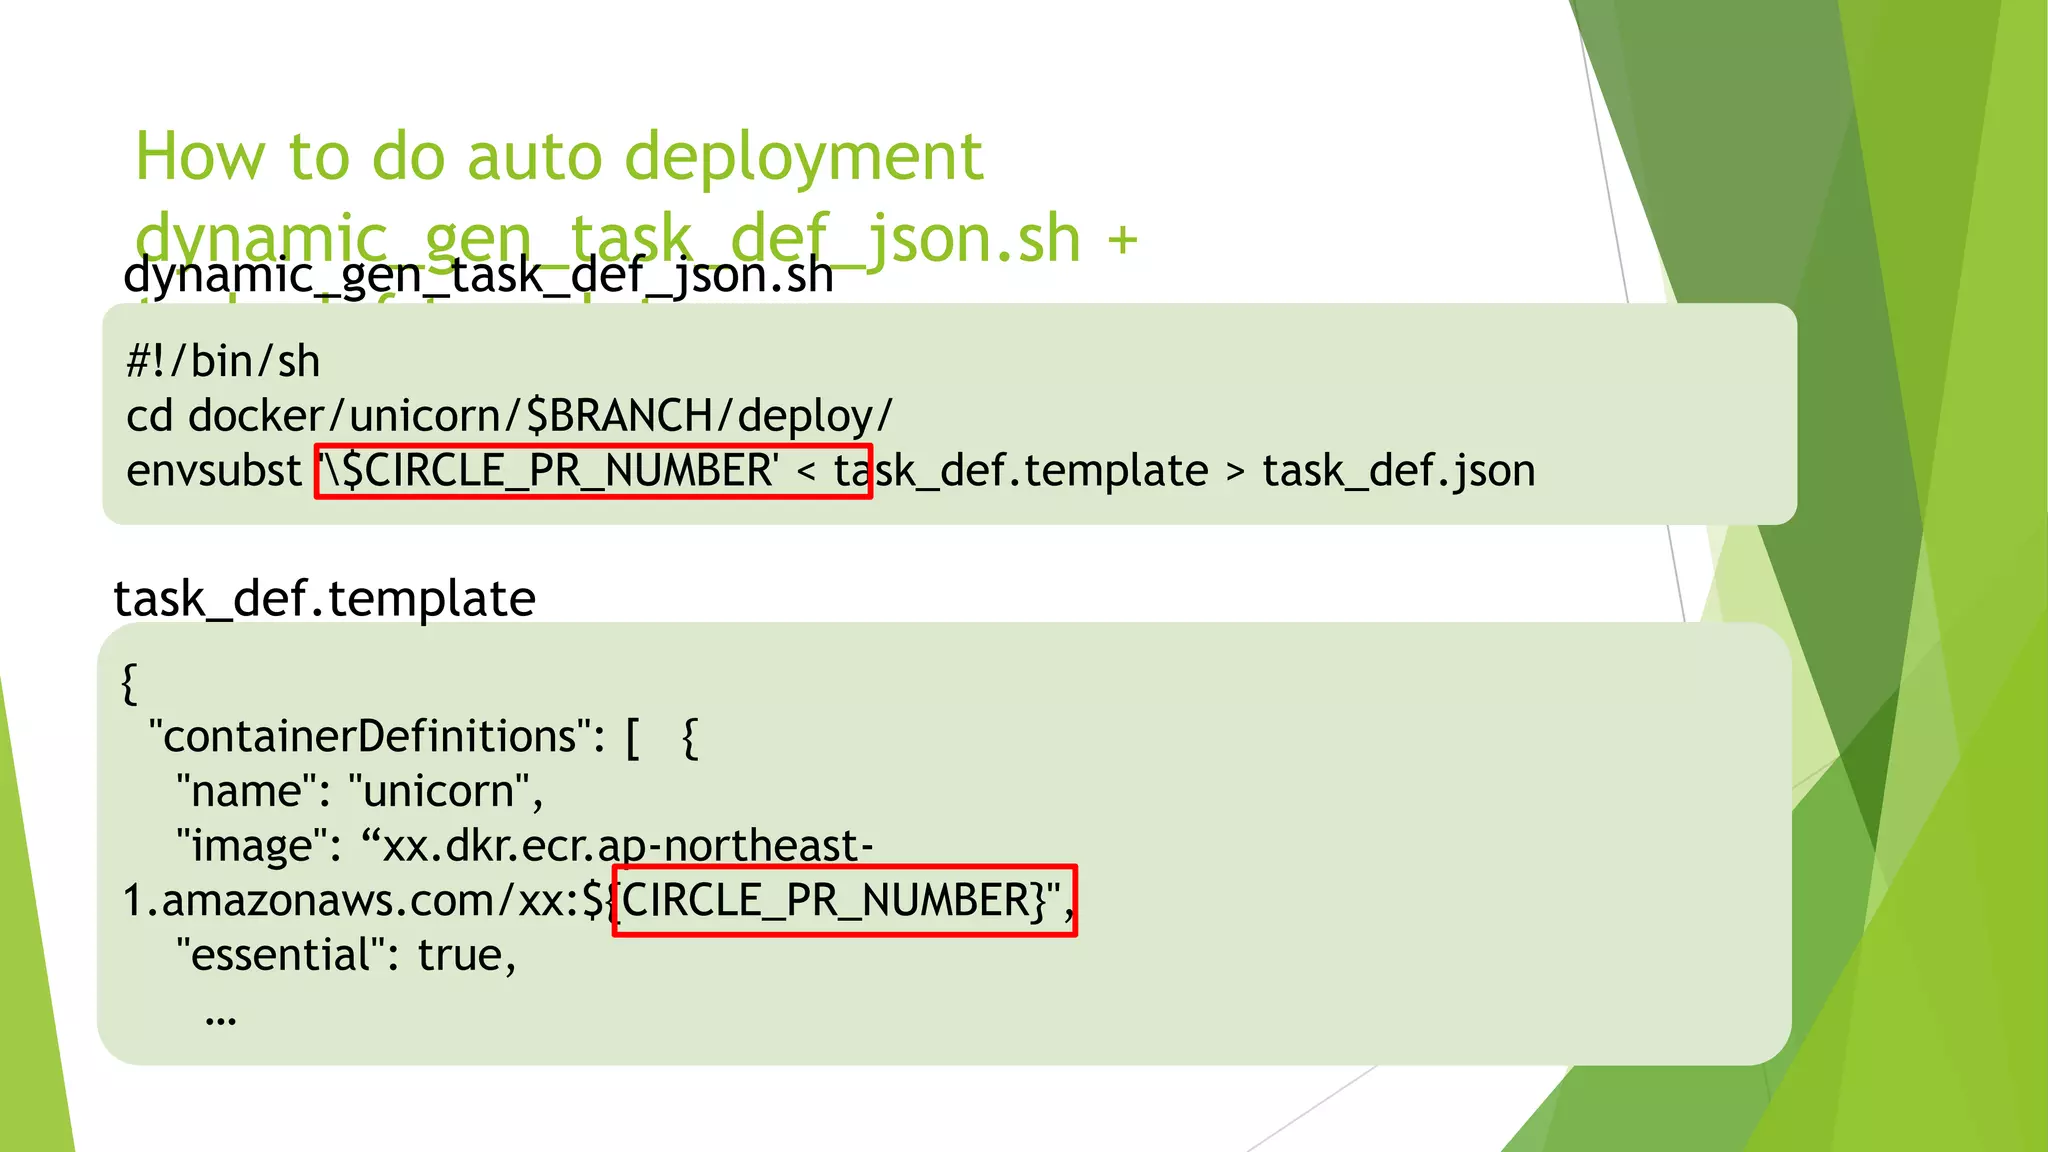Viewport: 2048px width, 1152px height.
Task: Click the opening brace '{' of the template
Action: (x=129, y=683)
